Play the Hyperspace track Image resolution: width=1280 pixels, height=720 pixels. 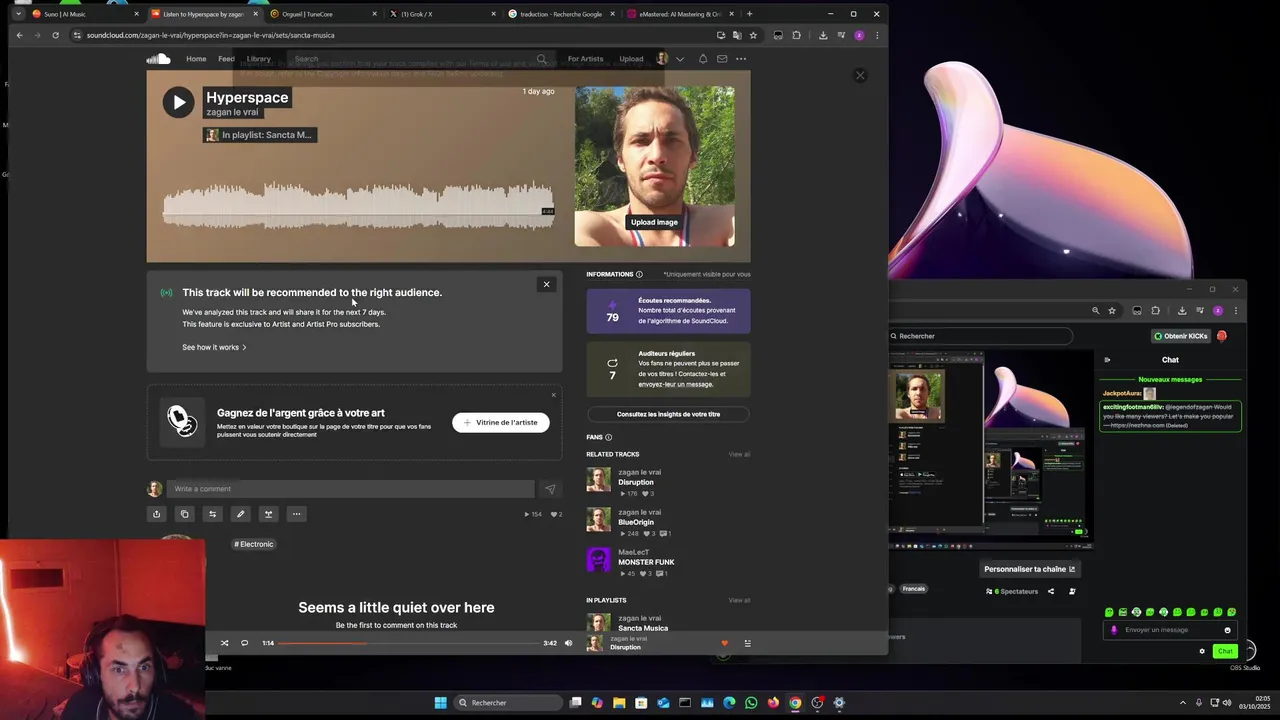coord(178,102)
